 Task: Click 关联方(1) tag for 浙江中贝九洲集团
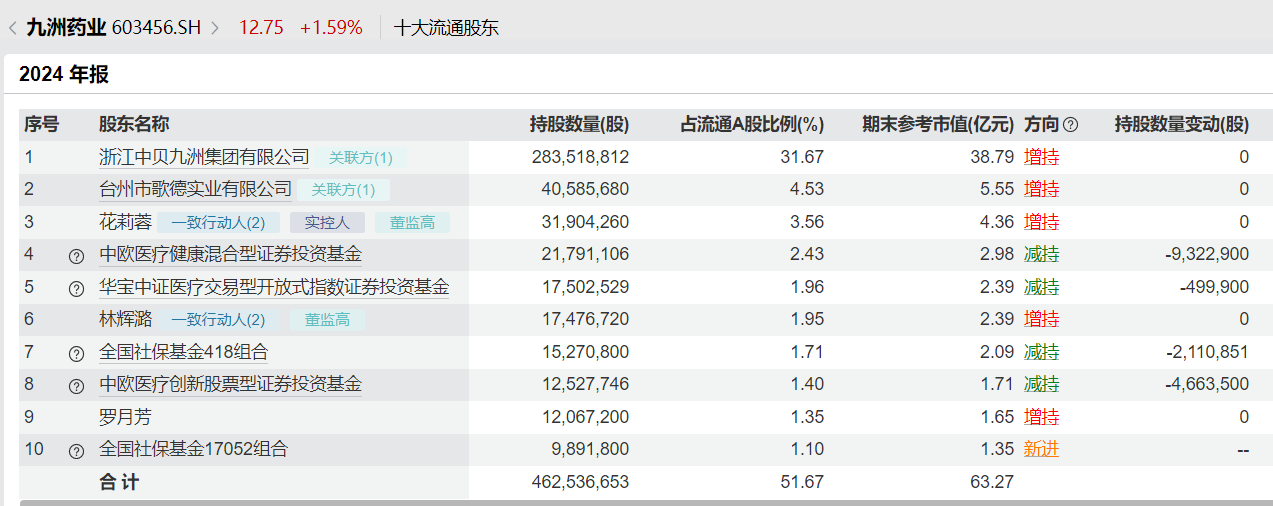[x=361, y=158]
